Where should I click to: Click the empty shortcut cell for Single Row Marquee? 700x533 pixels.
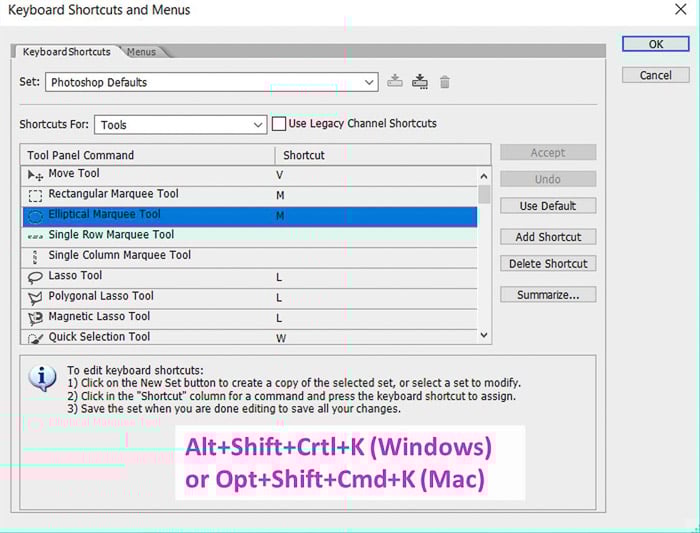pos(376,237)
